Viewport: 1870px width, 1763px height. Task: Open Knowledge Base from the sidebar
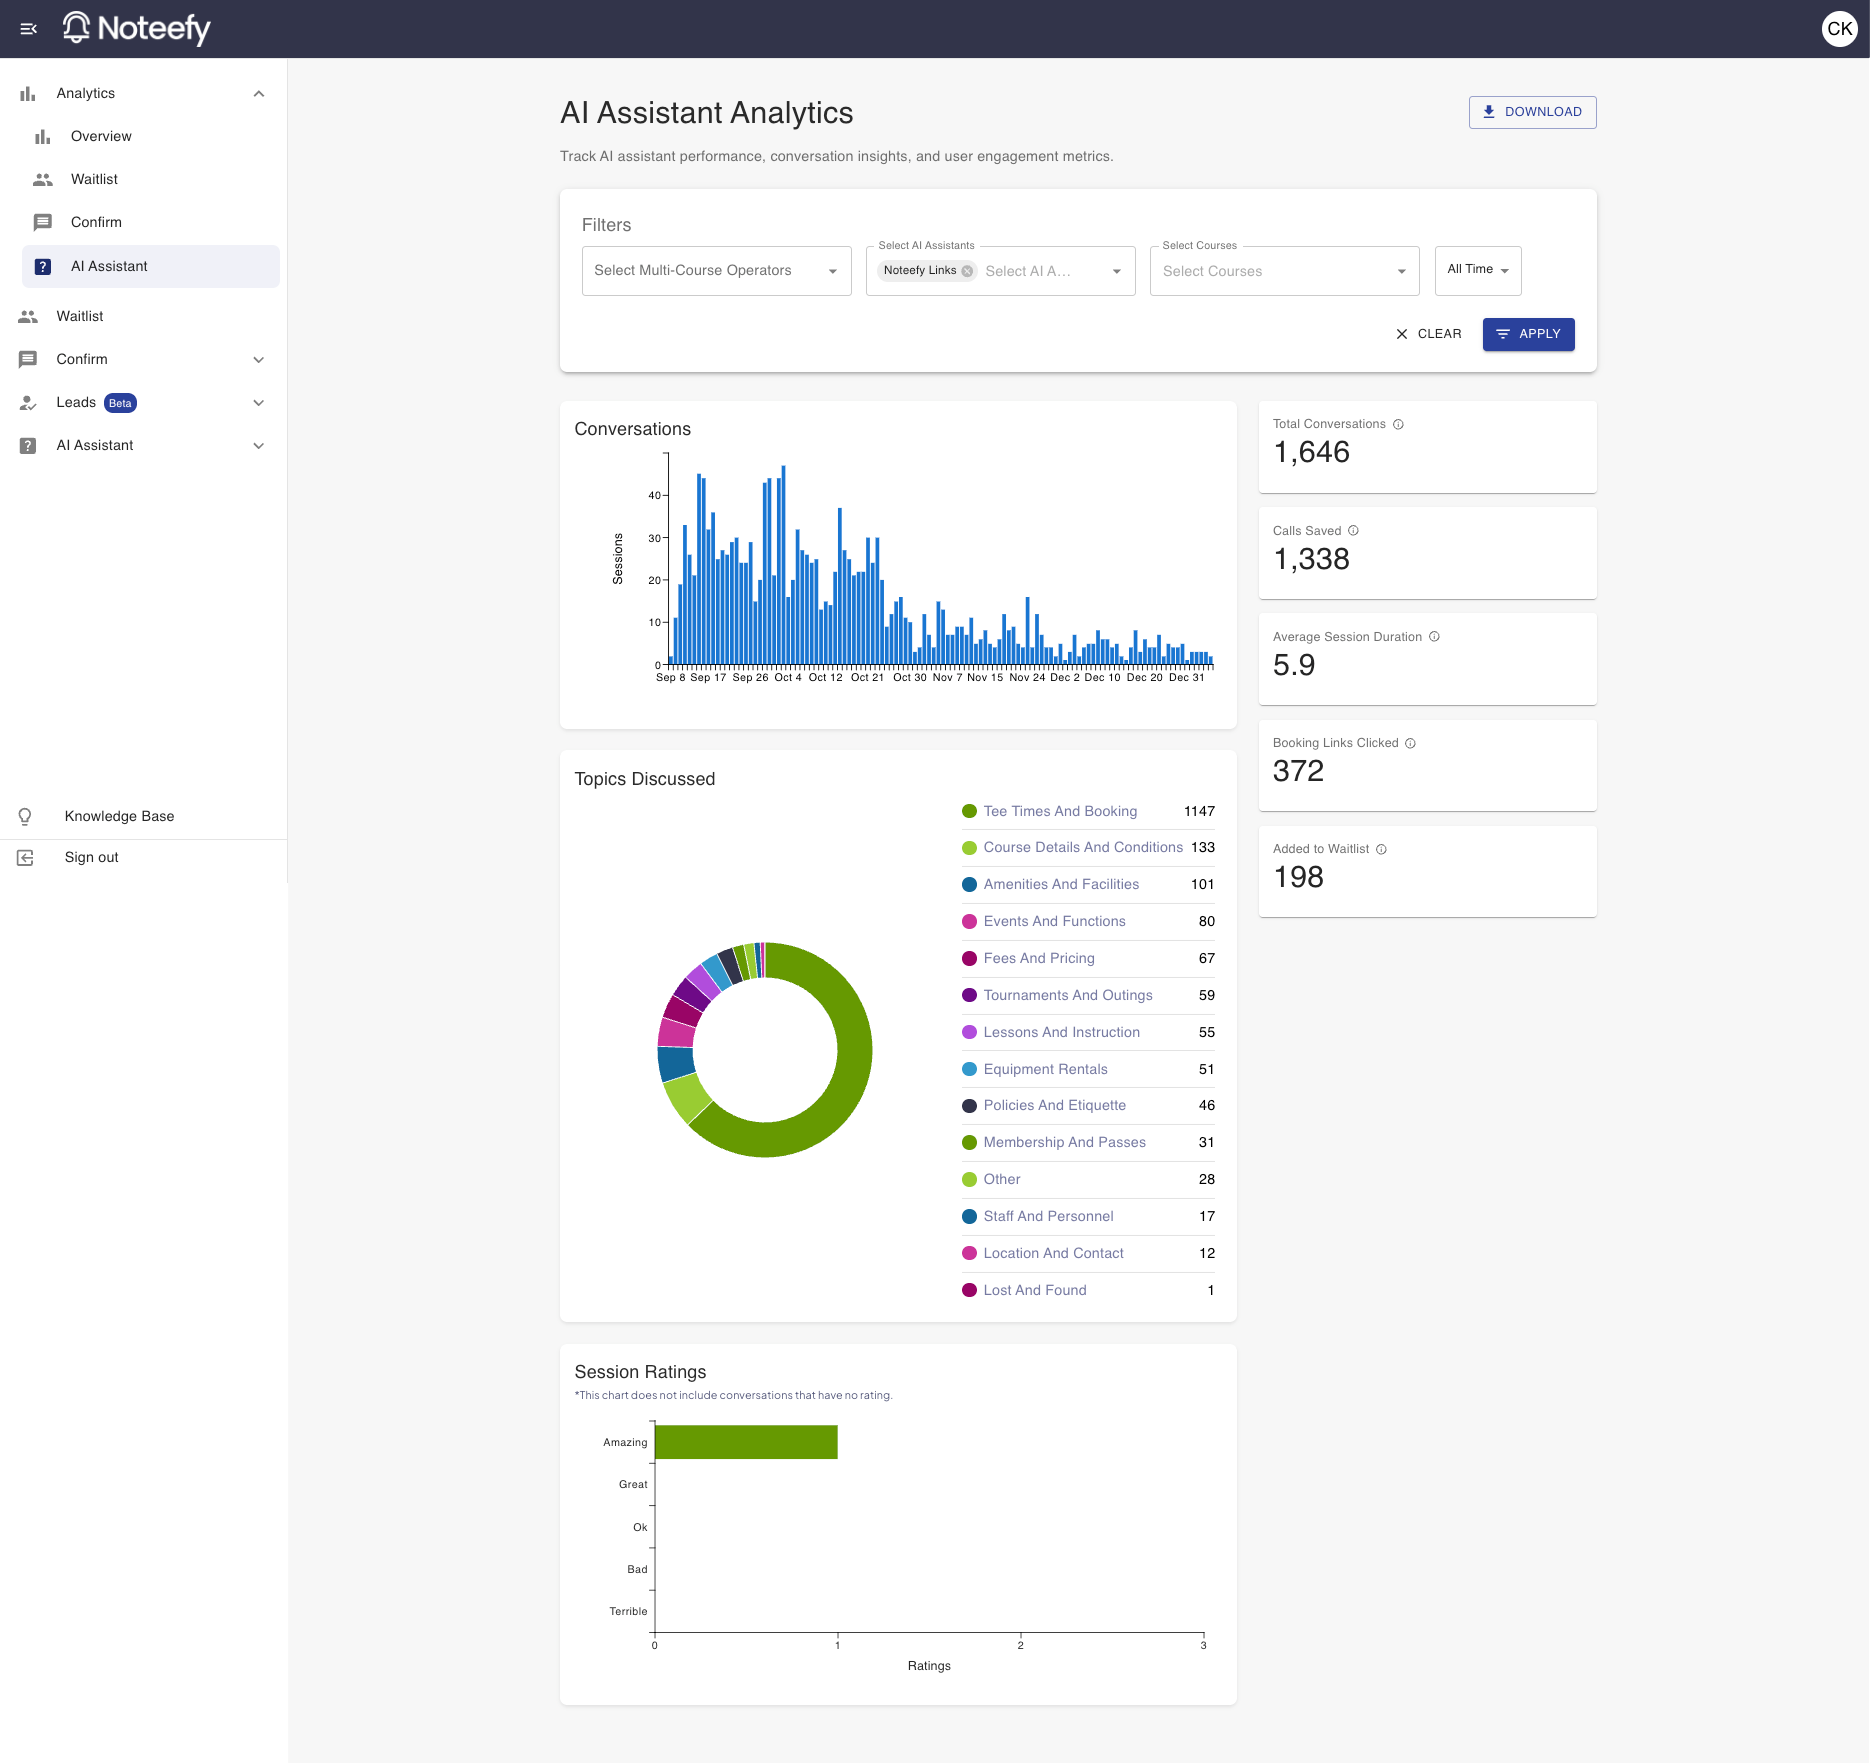119,816
